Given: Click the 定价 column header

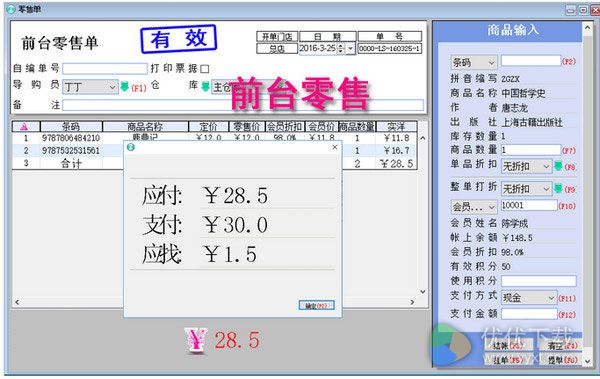Looking at the screenshot, I should (209, 127).
